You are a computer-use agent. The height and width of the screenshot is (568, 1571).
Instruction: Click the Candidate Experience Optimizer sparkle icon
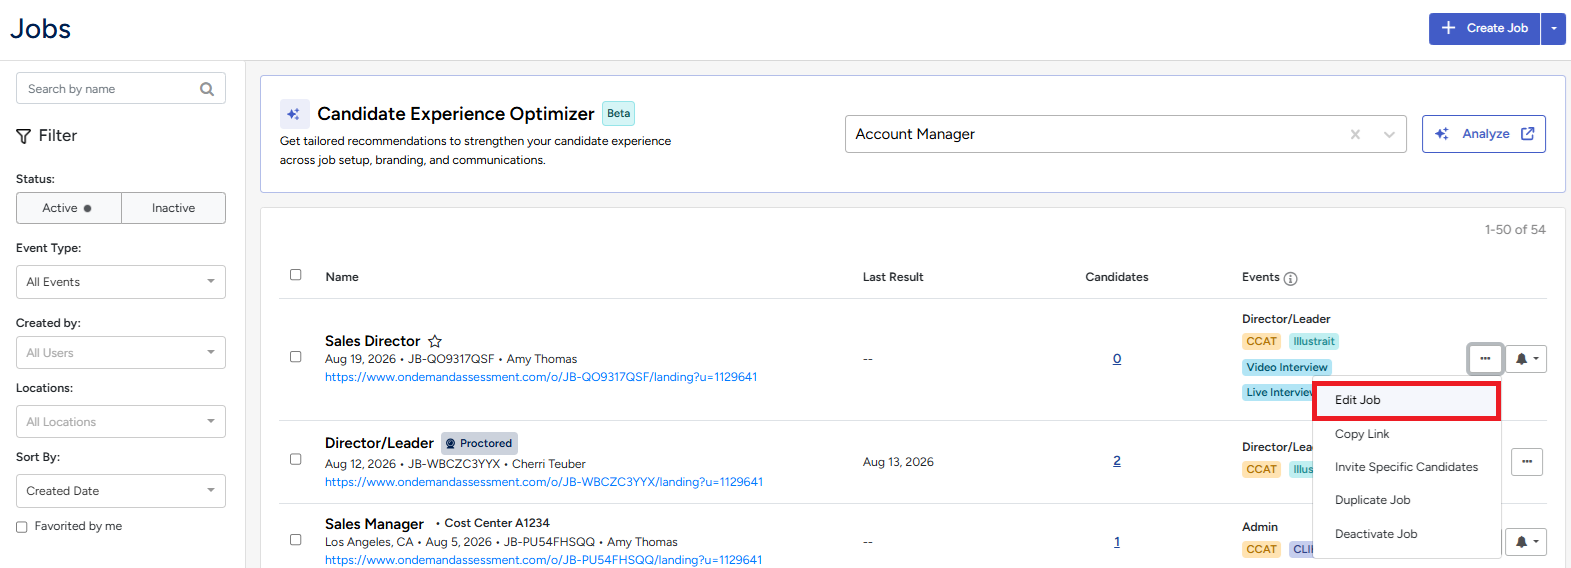pos(293,114)
